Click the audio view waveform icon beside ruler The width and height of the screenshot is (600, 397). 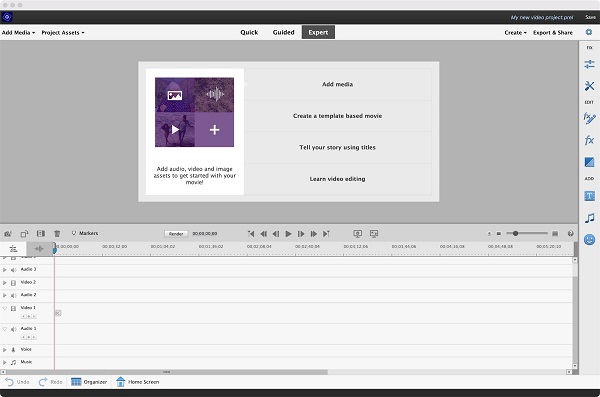tap(39, 249)
